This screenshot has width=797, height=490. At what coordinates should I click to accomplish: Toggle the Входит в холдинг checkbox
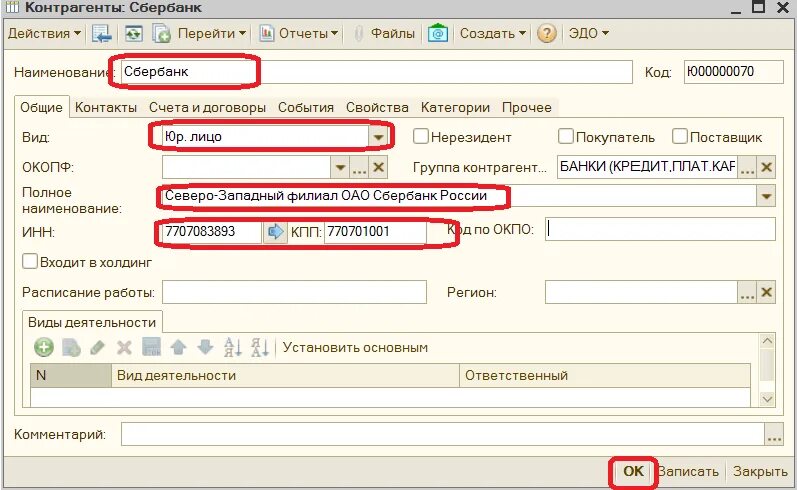tap(30, 261)
